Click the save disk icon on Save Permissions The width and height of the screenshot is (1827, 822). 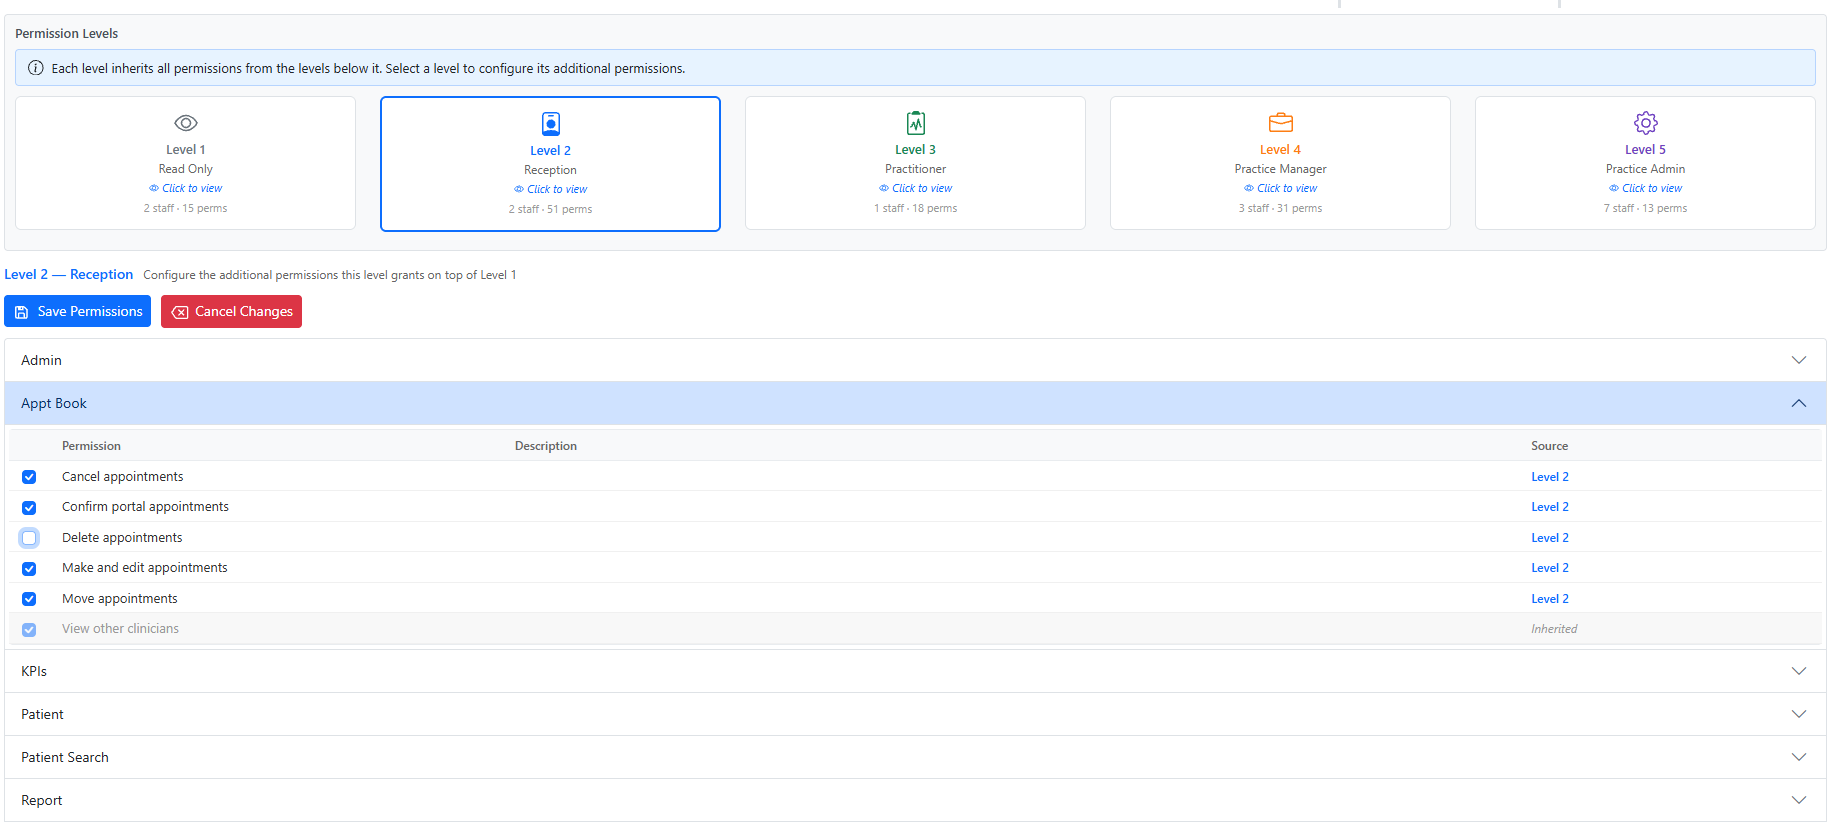point(22,312)
